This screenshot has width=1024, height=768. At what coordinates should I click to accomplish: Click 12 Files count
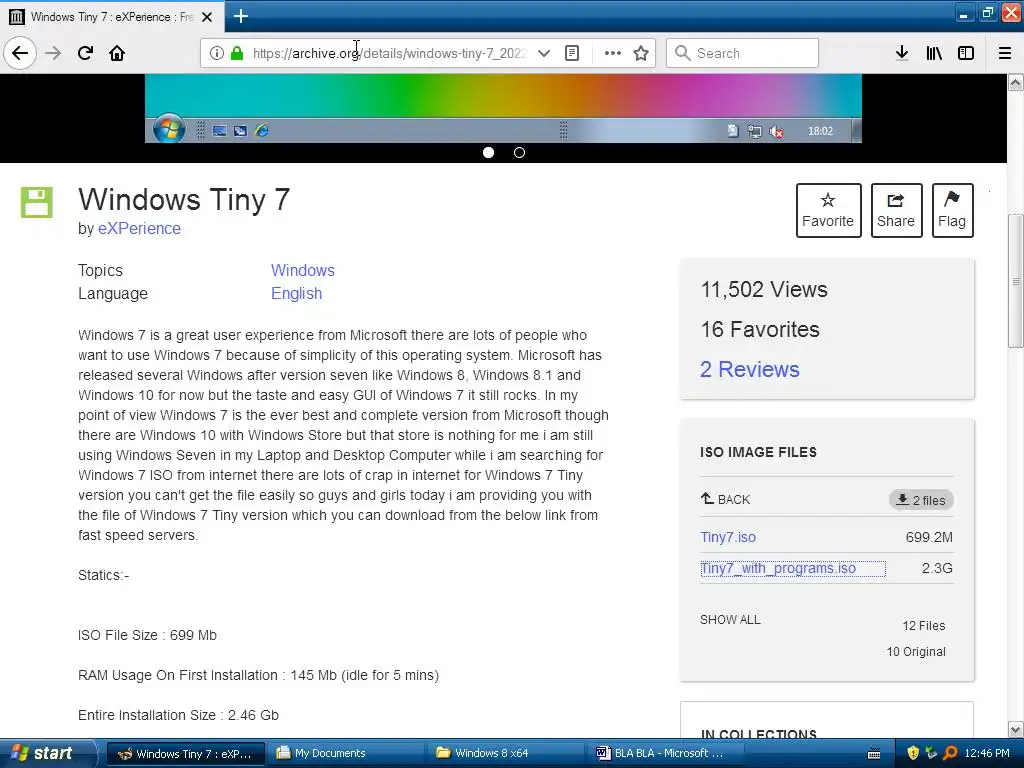pyautogui.click(x=923, y=626)
